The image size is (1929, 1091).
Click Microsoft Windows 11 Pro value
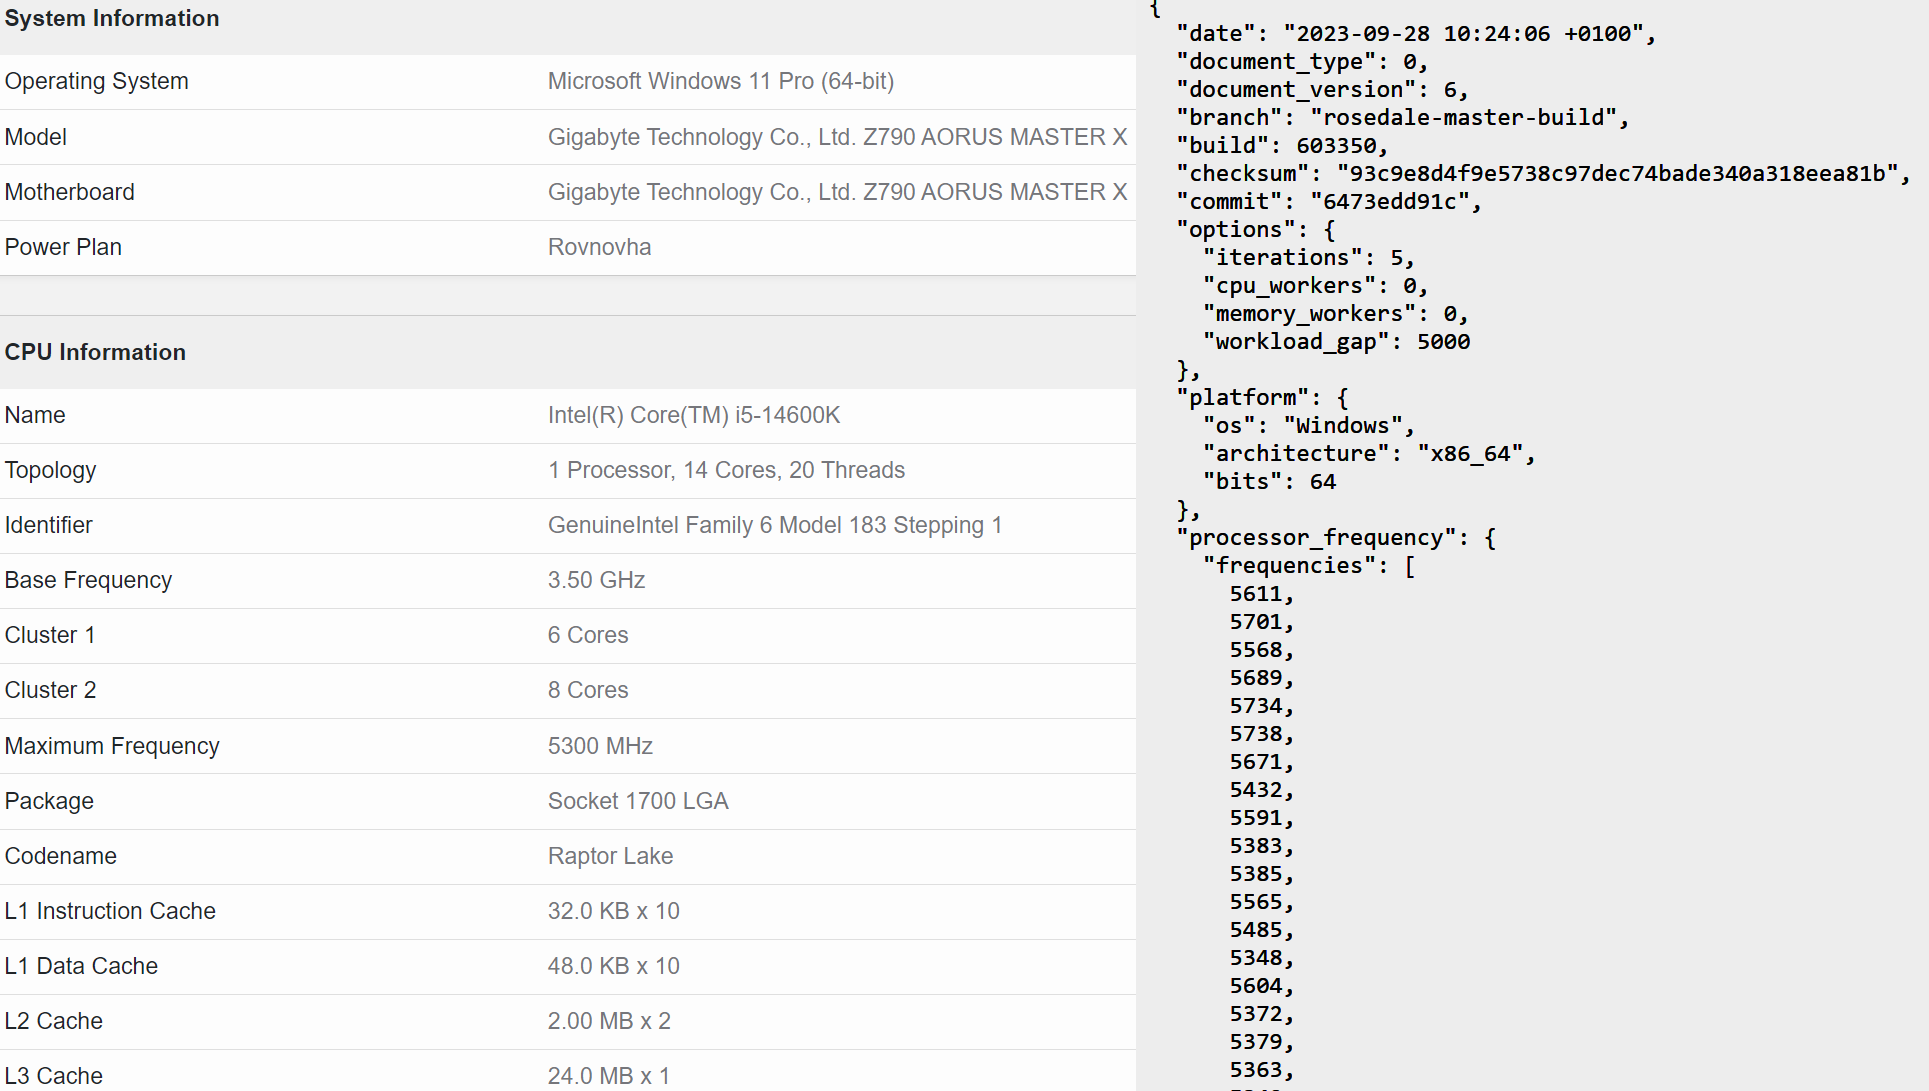pyautogui.click(x=720, y=81)
